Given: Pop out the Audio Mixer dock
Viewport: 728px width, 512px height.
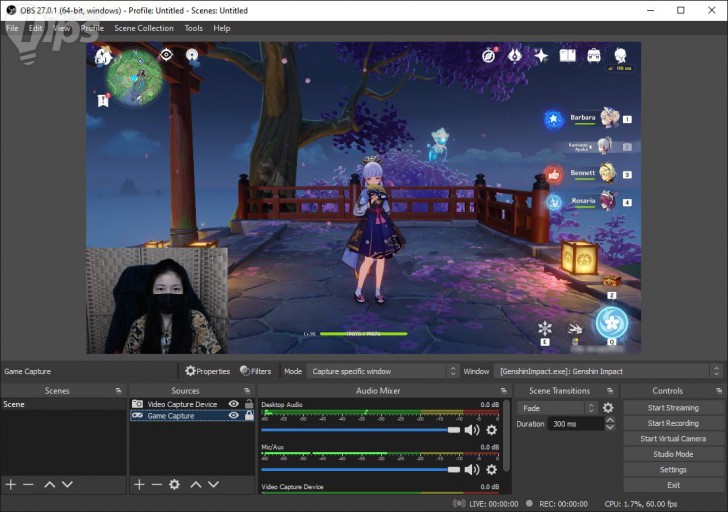Looking at the screenshot, I should point(504,391).
